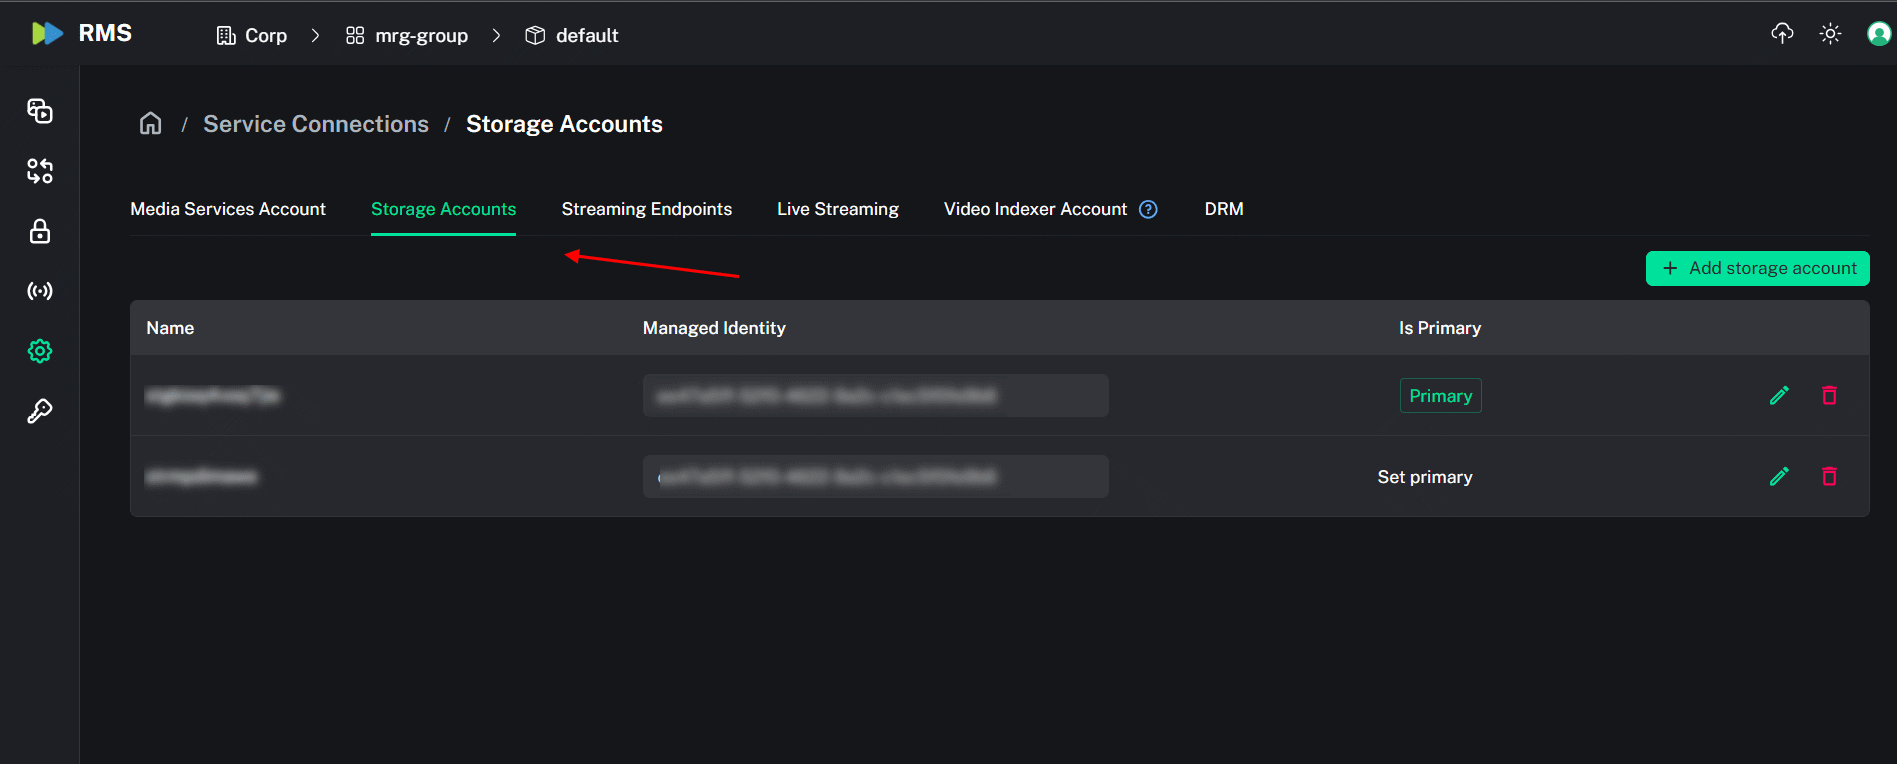Open the transforms sidebar icon
The image size is (1897, 764).
click(x=40, y=171)
